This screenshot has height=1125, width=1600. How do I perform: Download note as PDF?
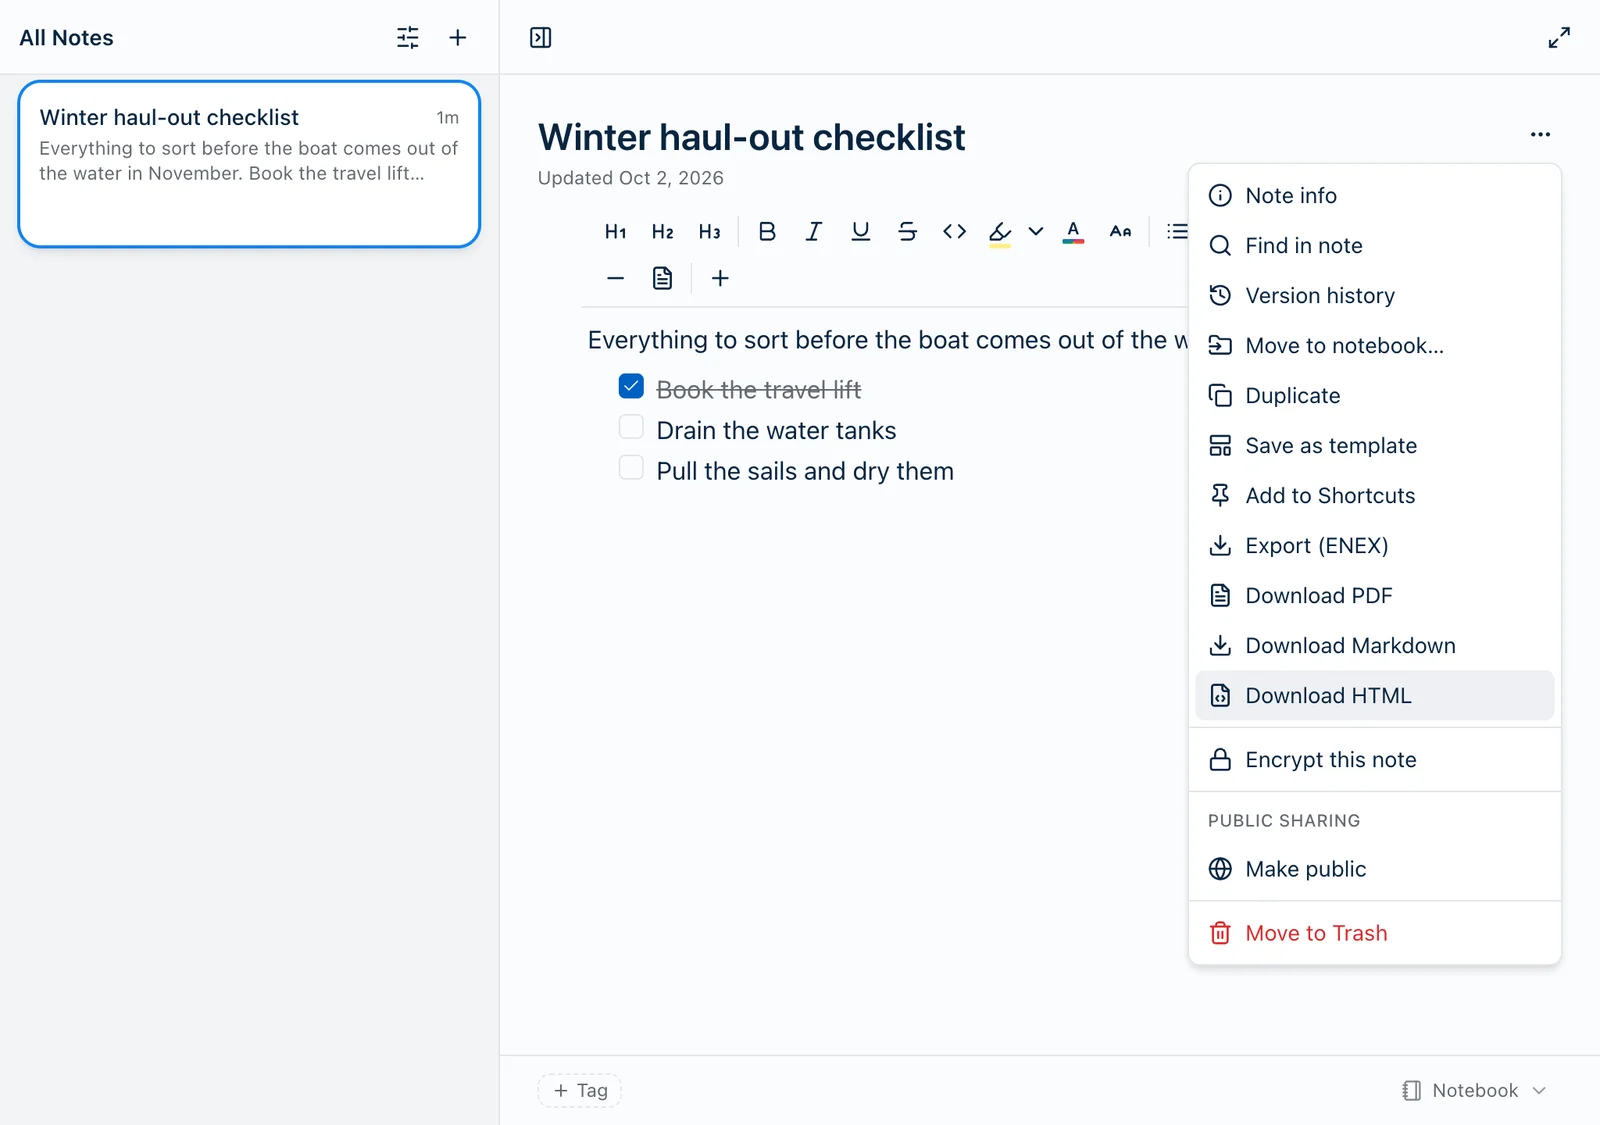tap(1374, 596)
